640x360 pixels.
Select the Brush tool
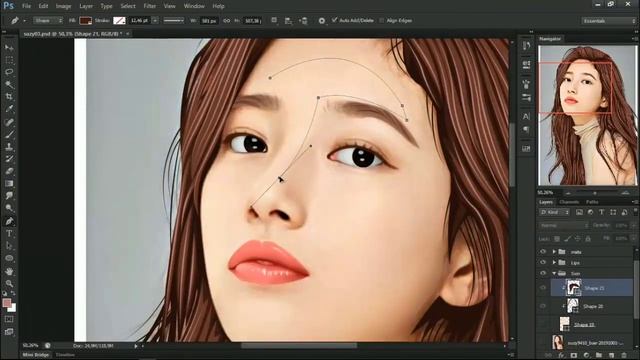[x=9, y=134]
